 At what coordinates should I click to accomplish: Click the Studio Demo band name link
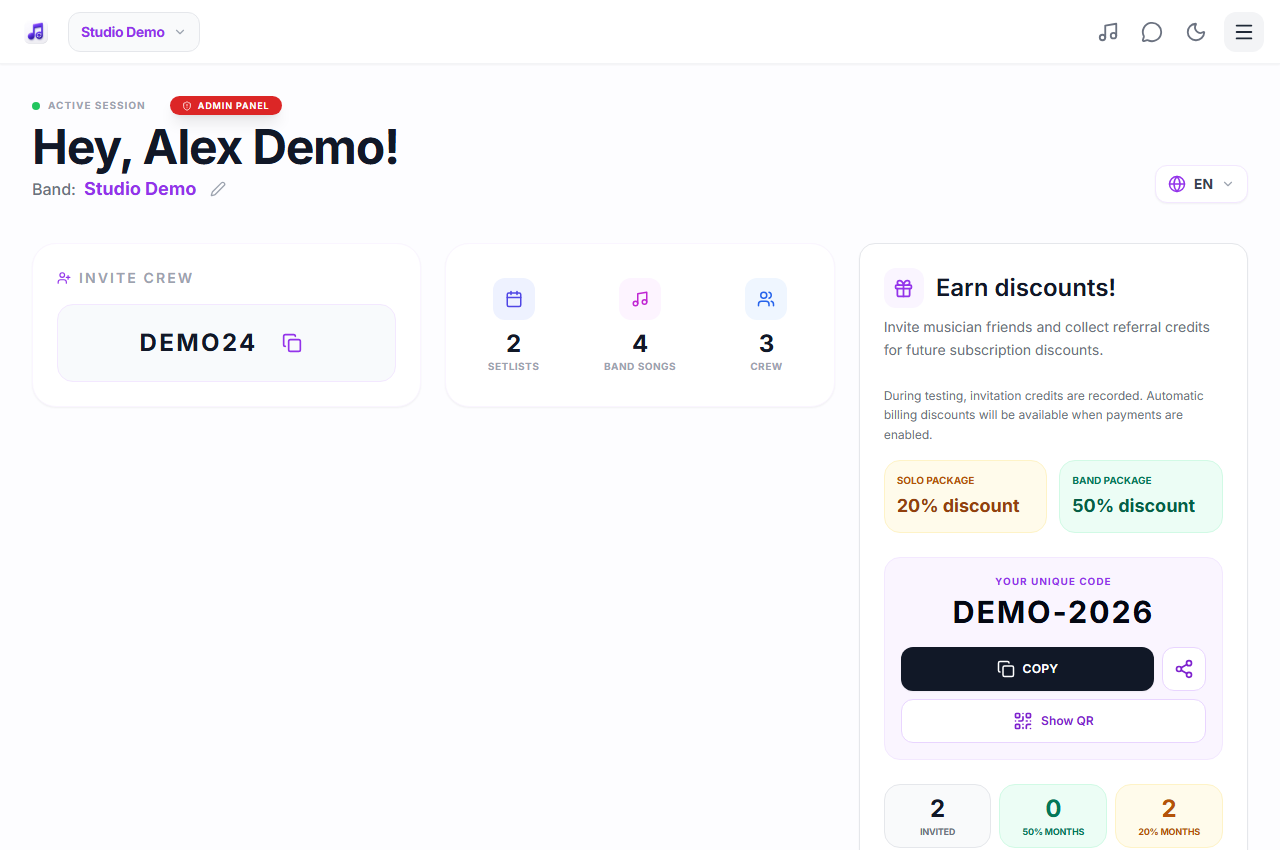click(140, 189)
